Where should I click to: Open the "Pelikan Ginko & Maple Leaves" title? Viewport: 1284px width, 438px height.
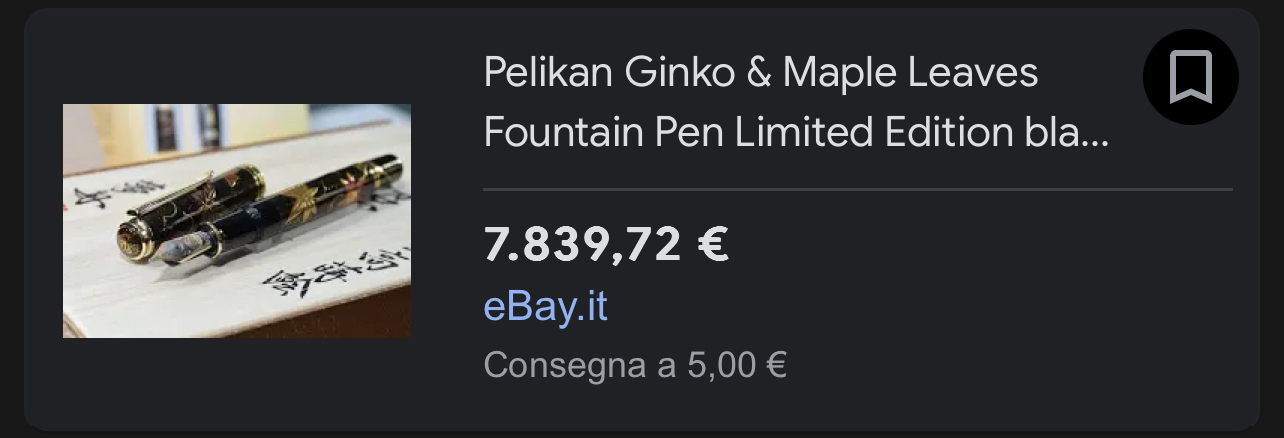[x=760, y=73]
